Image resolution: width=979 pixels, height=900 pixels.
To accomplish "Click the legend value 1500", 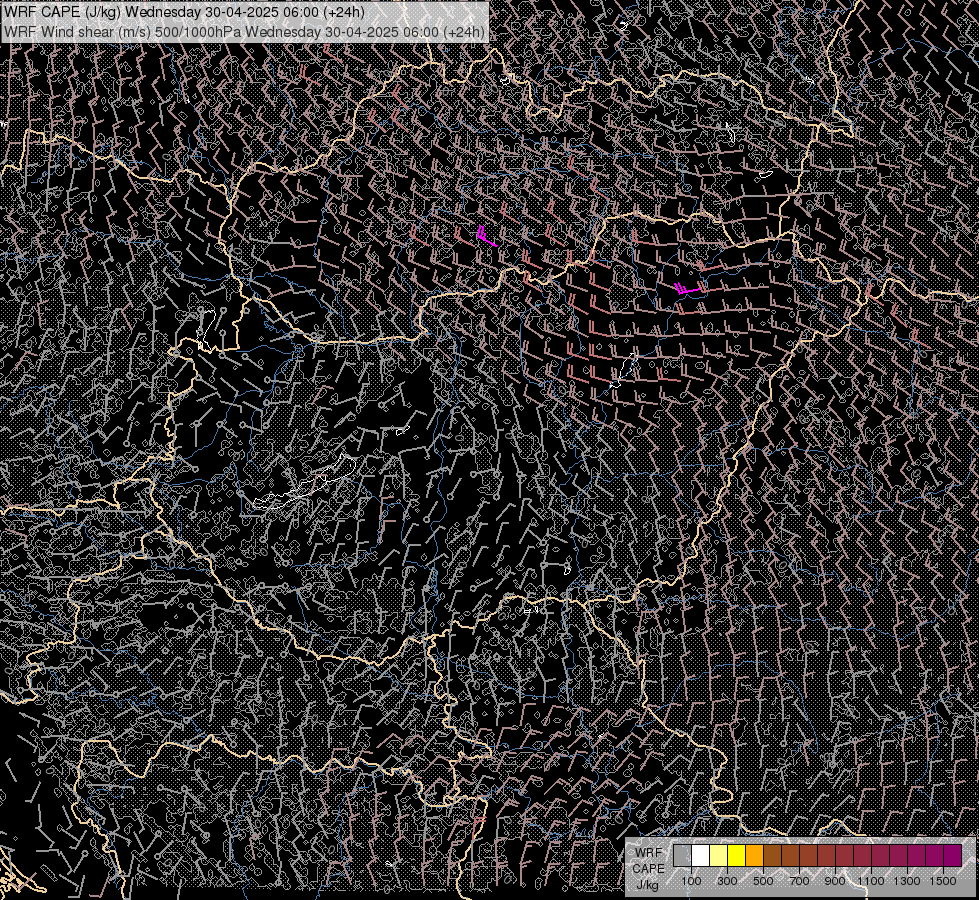I will click(x=943, y=881).
